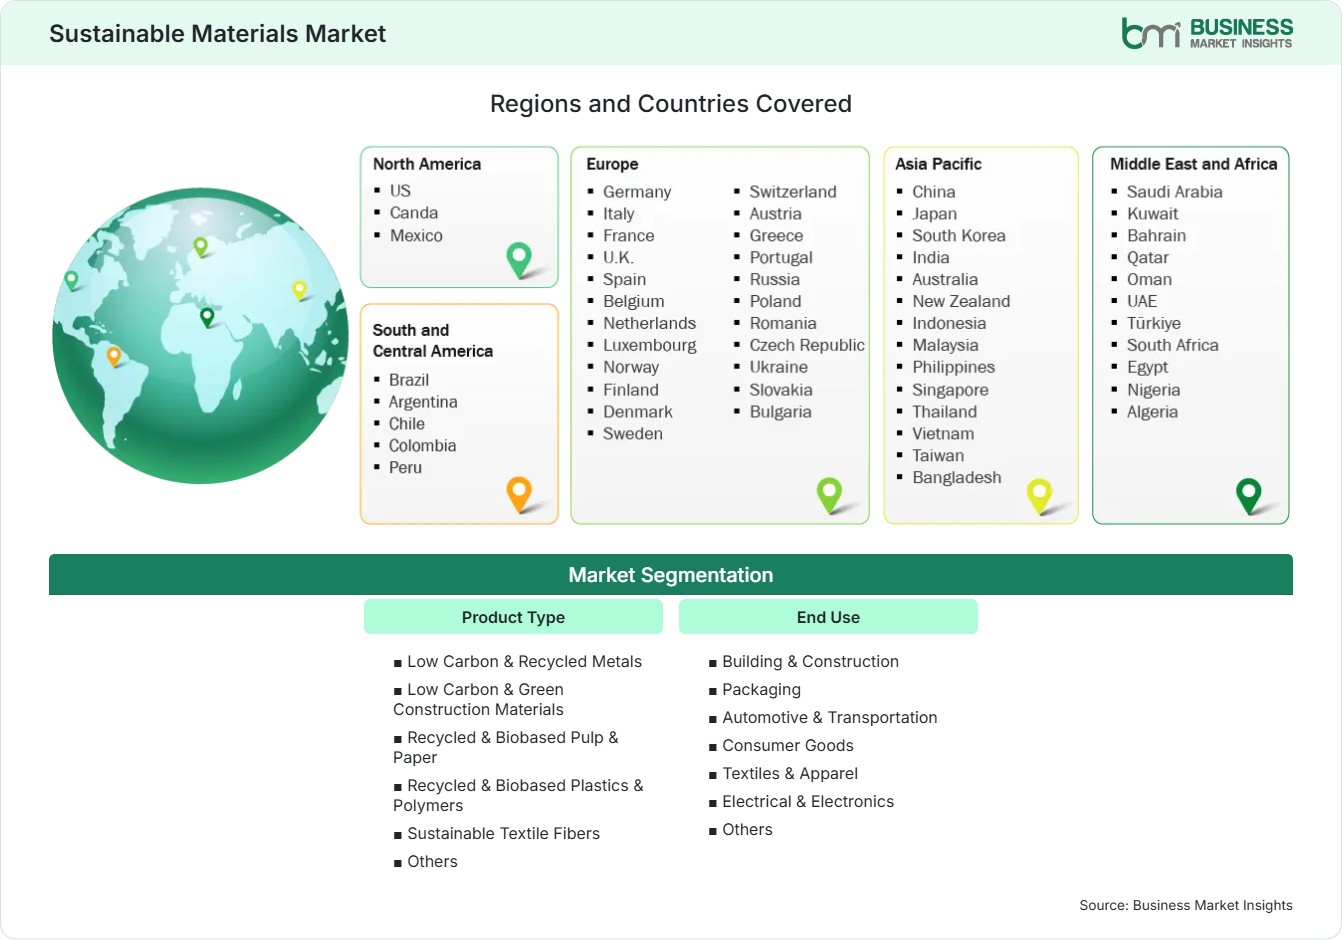Click the yellow pin in Asia Pacific card
This screenshot has width=1342, height=940.
1039,496
